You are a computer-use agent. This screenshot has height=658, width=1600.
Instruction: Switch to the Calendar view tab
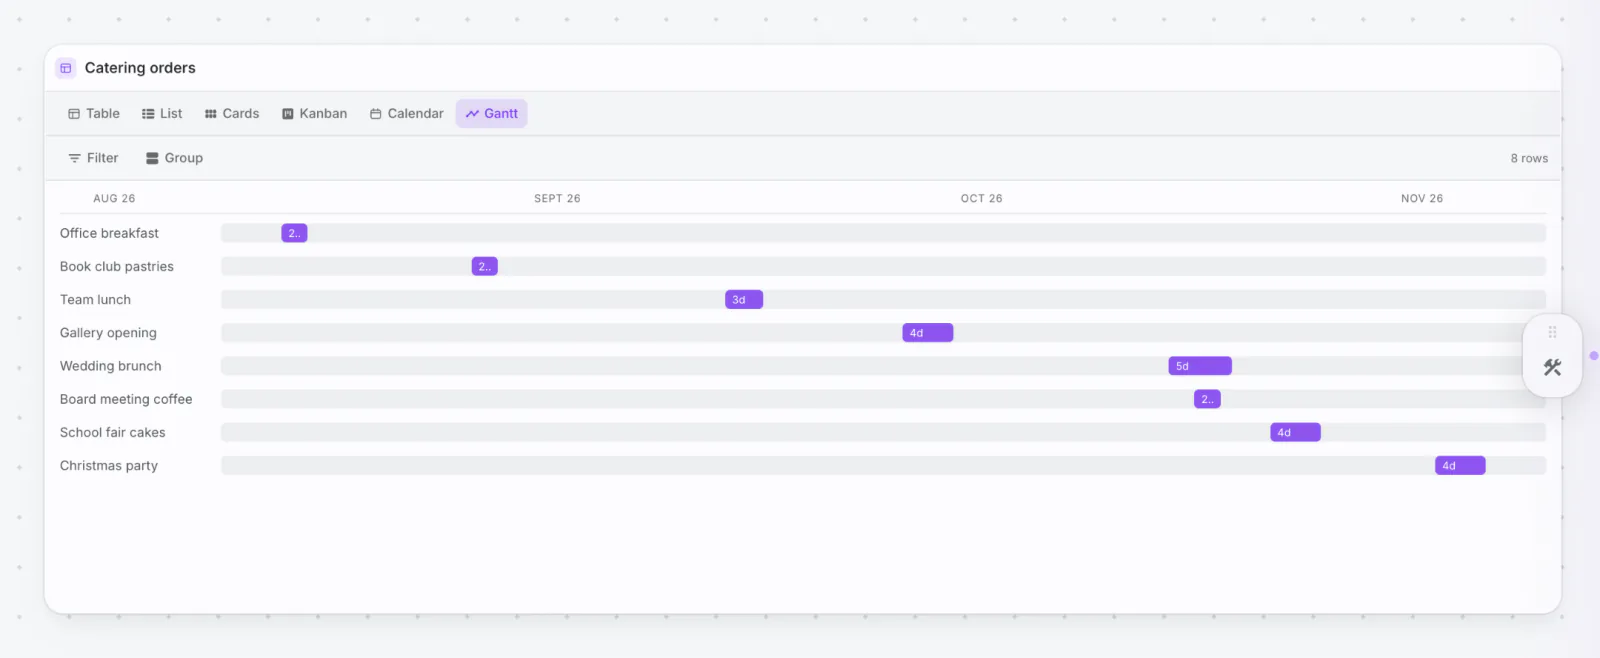(x=407, y=114)
